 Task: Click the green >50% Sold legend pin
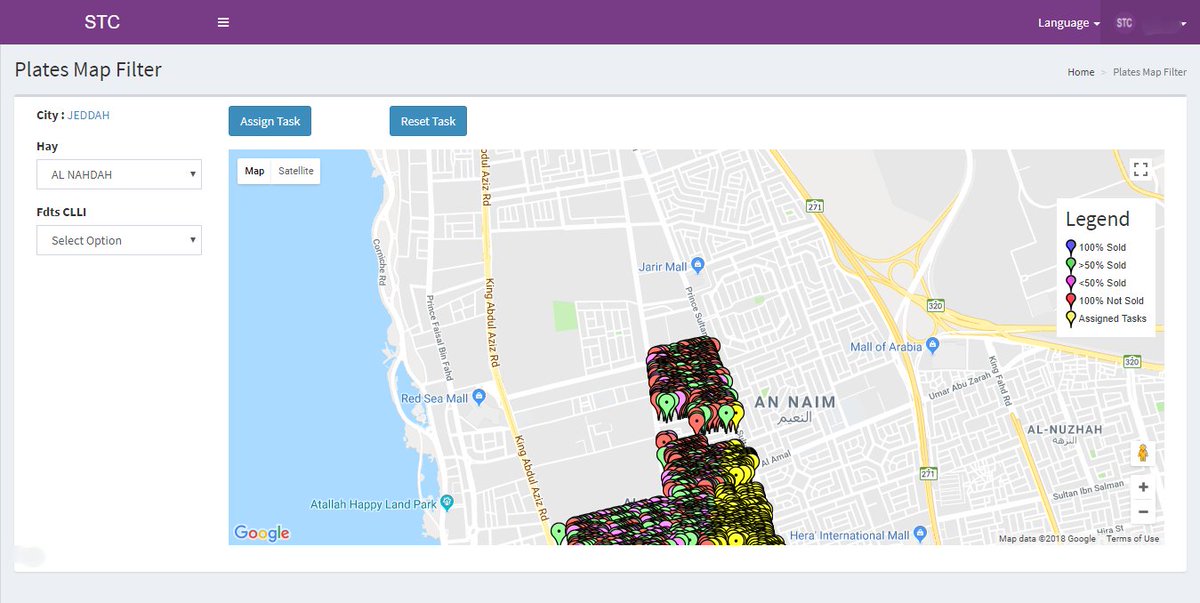pos(1071,265)
